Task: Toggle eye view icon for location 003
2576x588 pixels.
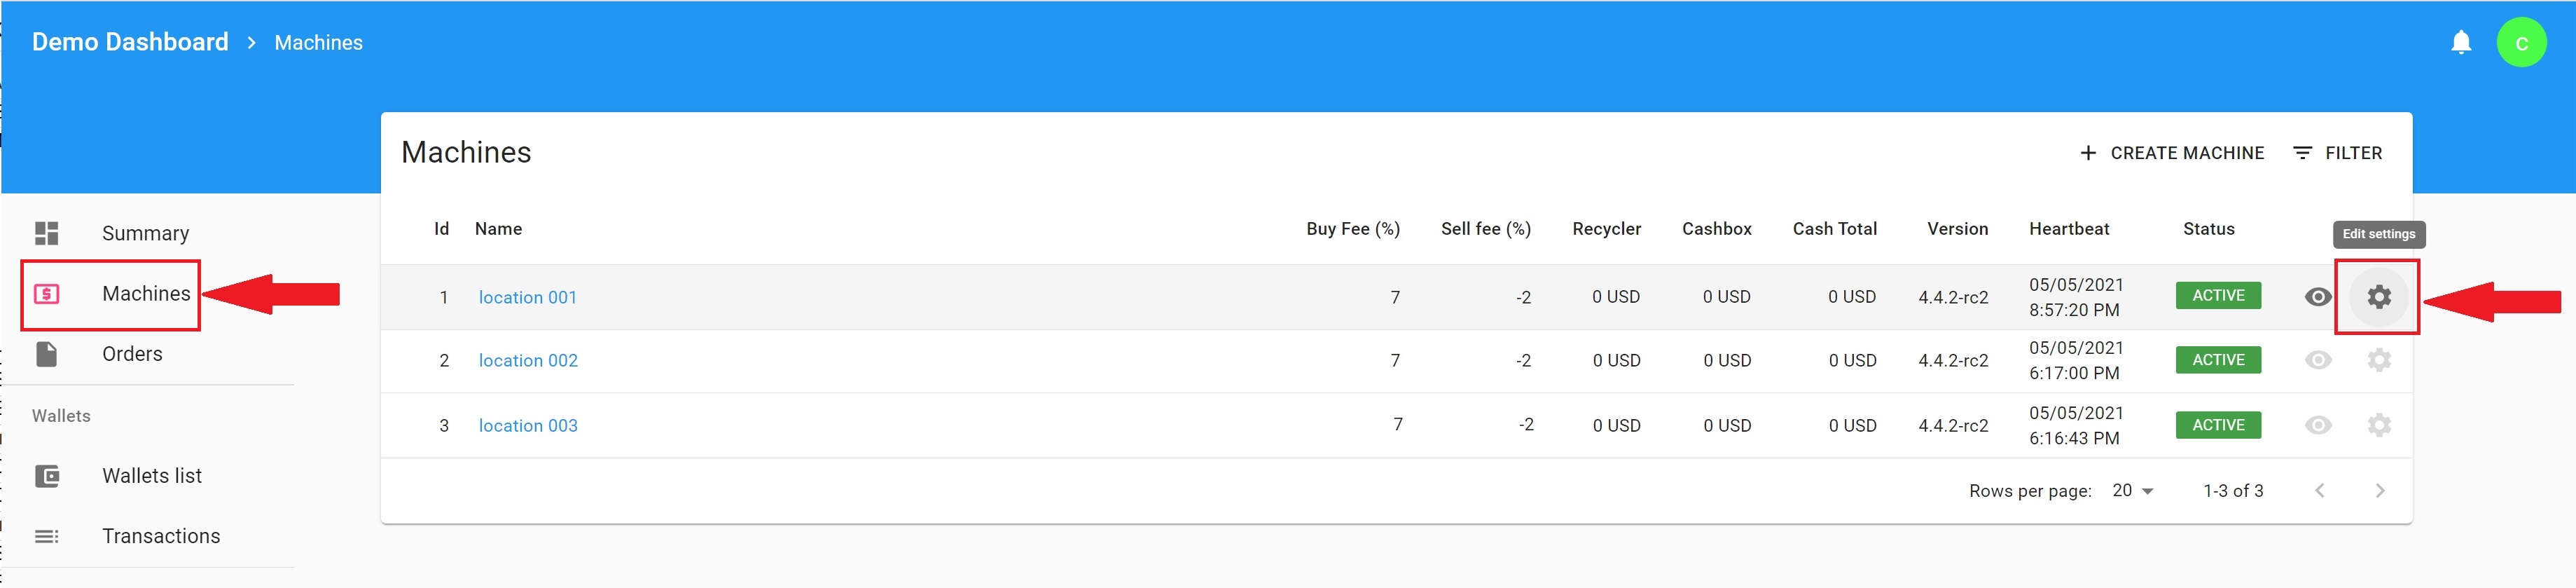Action: click(2318, 425)
